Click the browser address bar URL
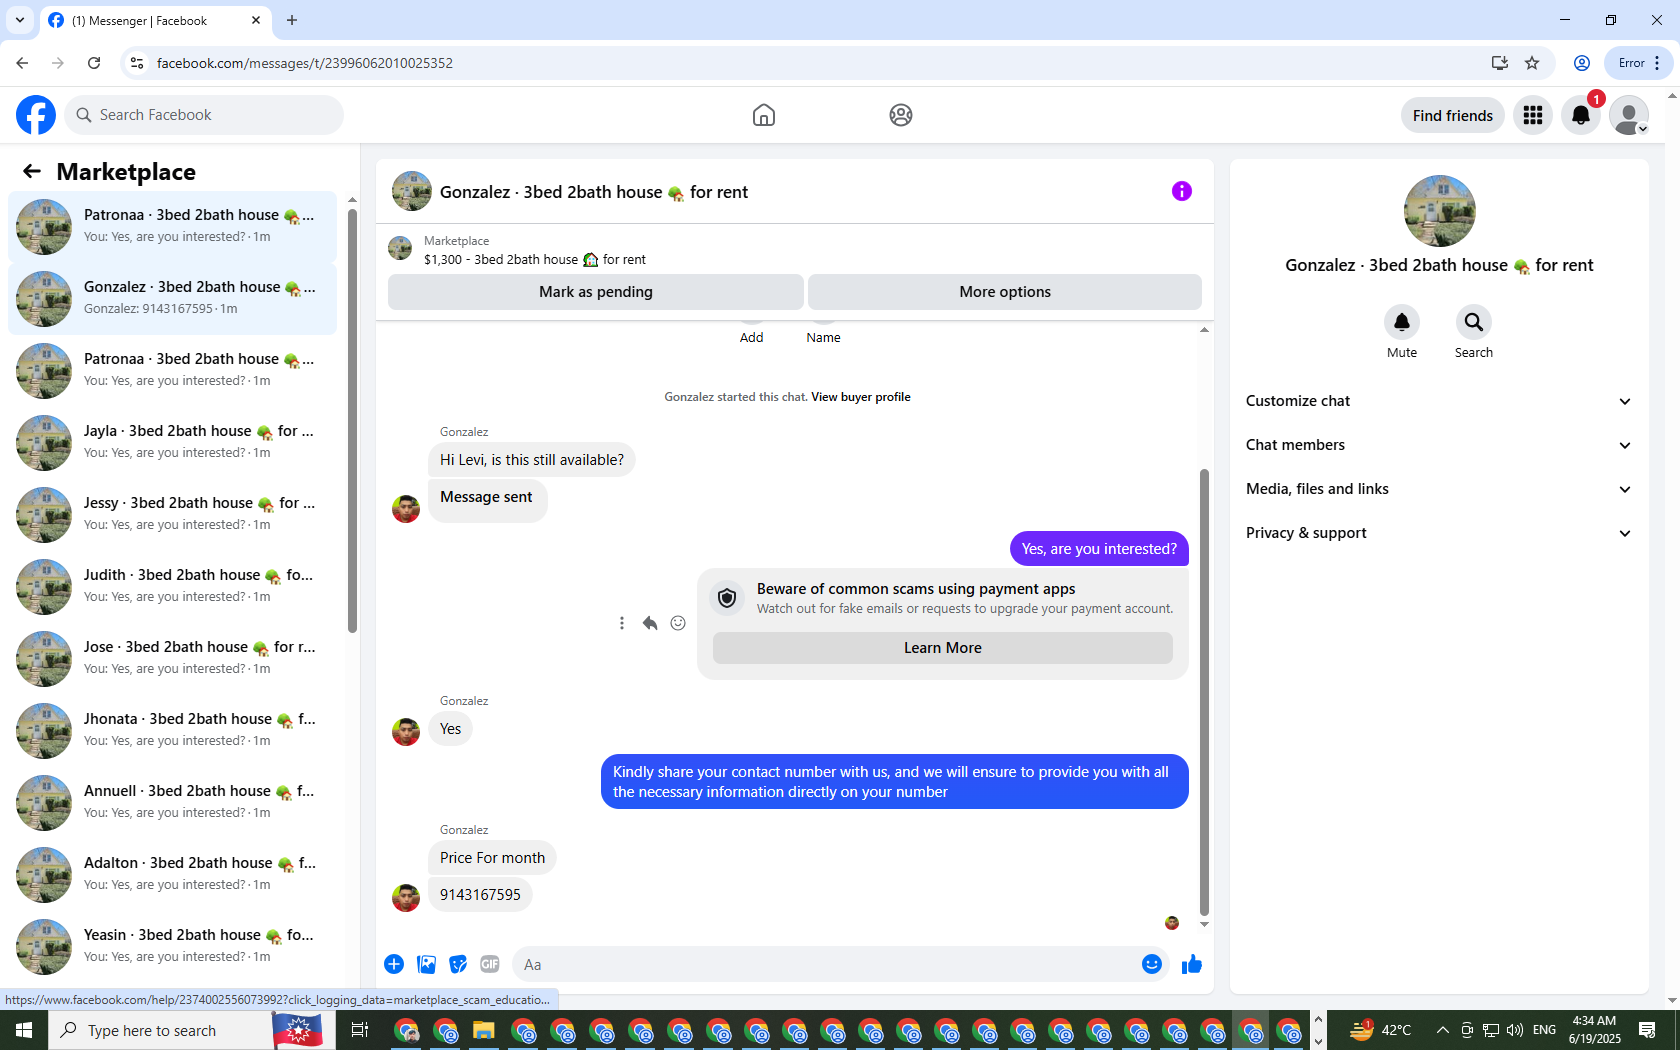 pos(305,63)
